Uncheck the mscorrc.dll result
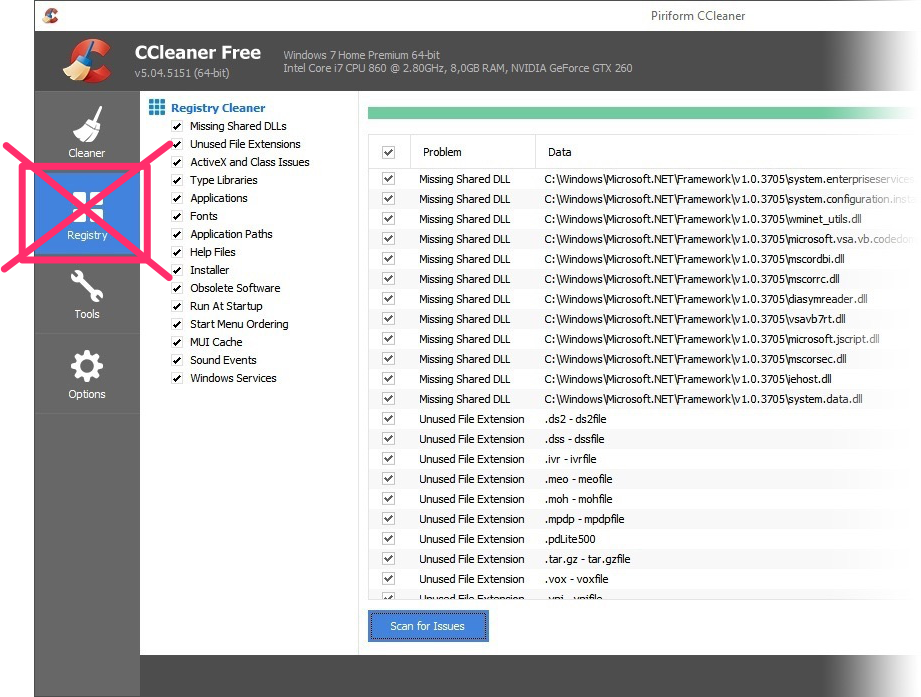Screen dimensions: 921x697 coord(388,278)
